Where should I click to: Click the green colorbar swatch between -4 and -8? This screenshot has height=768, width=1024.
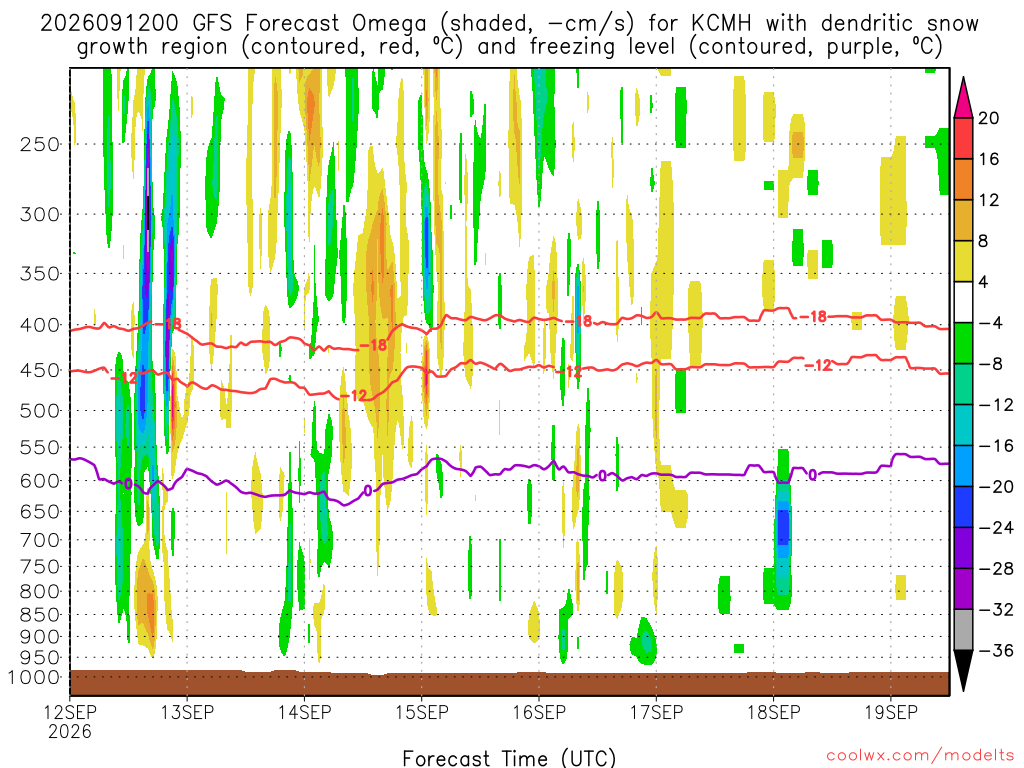pyautogui.click(x=963, y=343)
